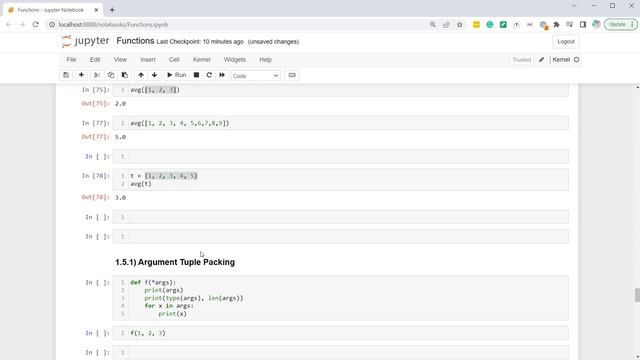
Task: Open the Cell menu
Action: pos(174,60)
